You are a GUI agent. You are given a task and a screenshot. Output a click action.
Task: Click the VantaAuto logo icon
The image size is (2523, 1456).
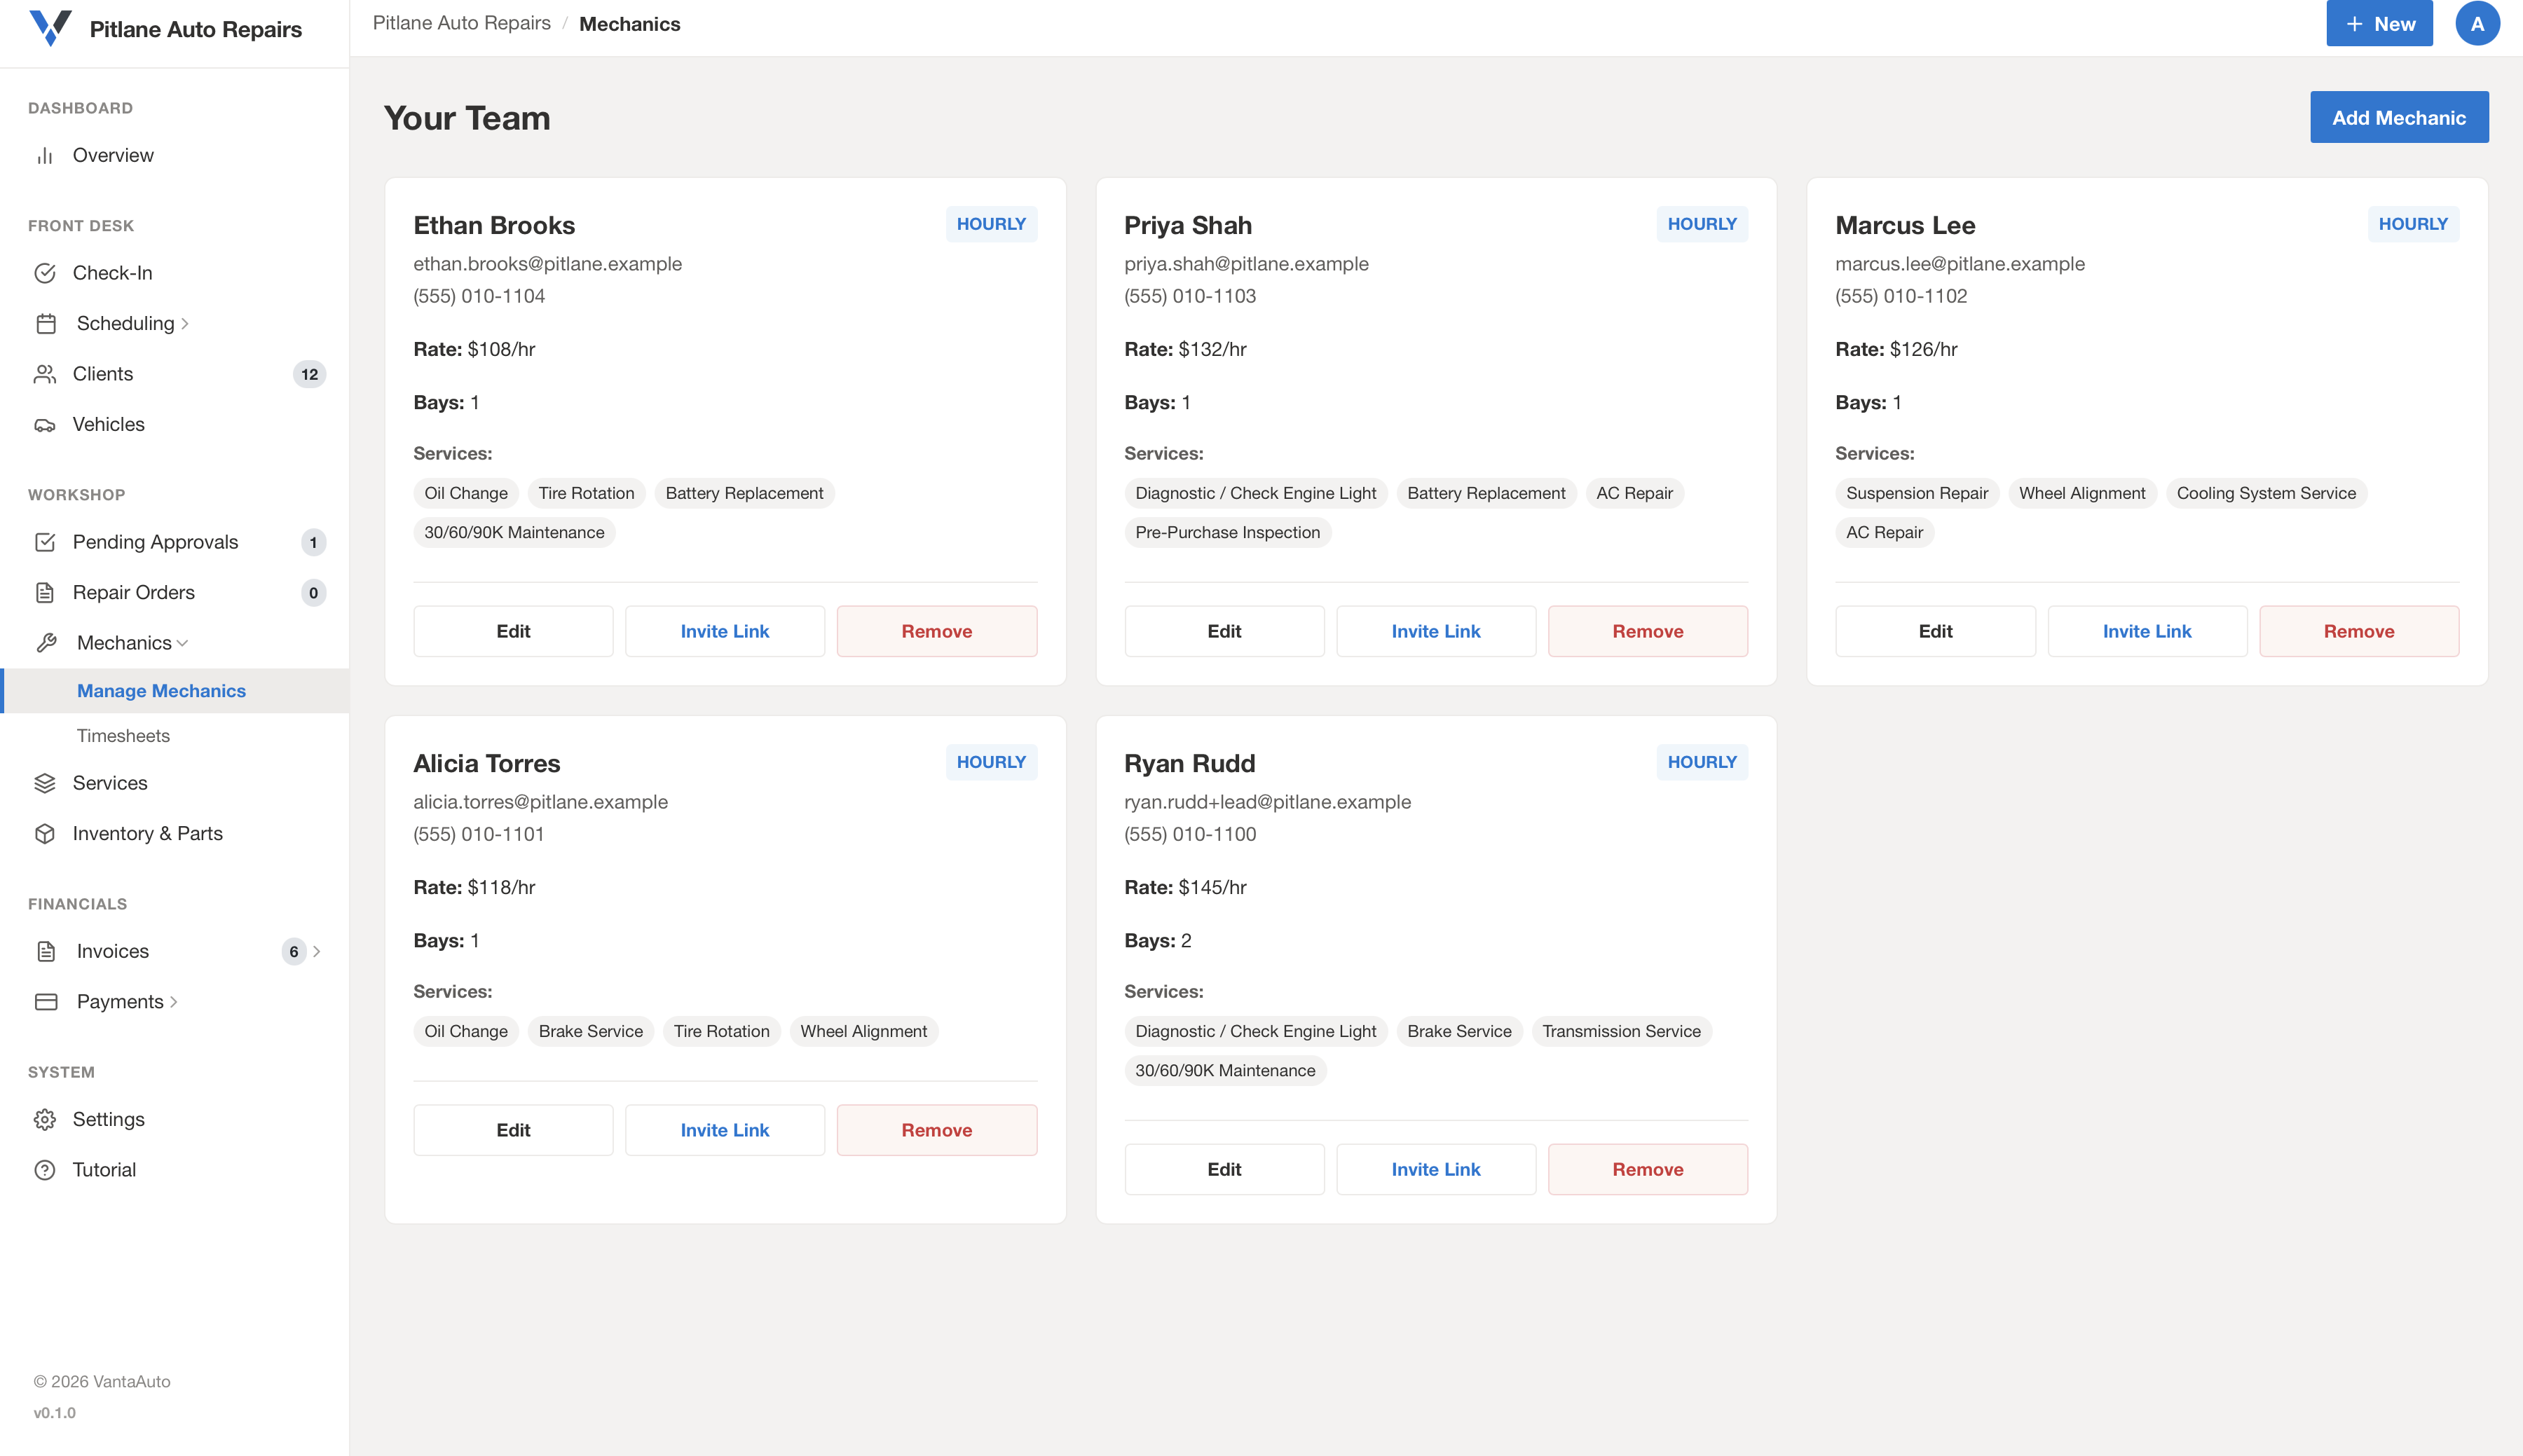[50, 27]
